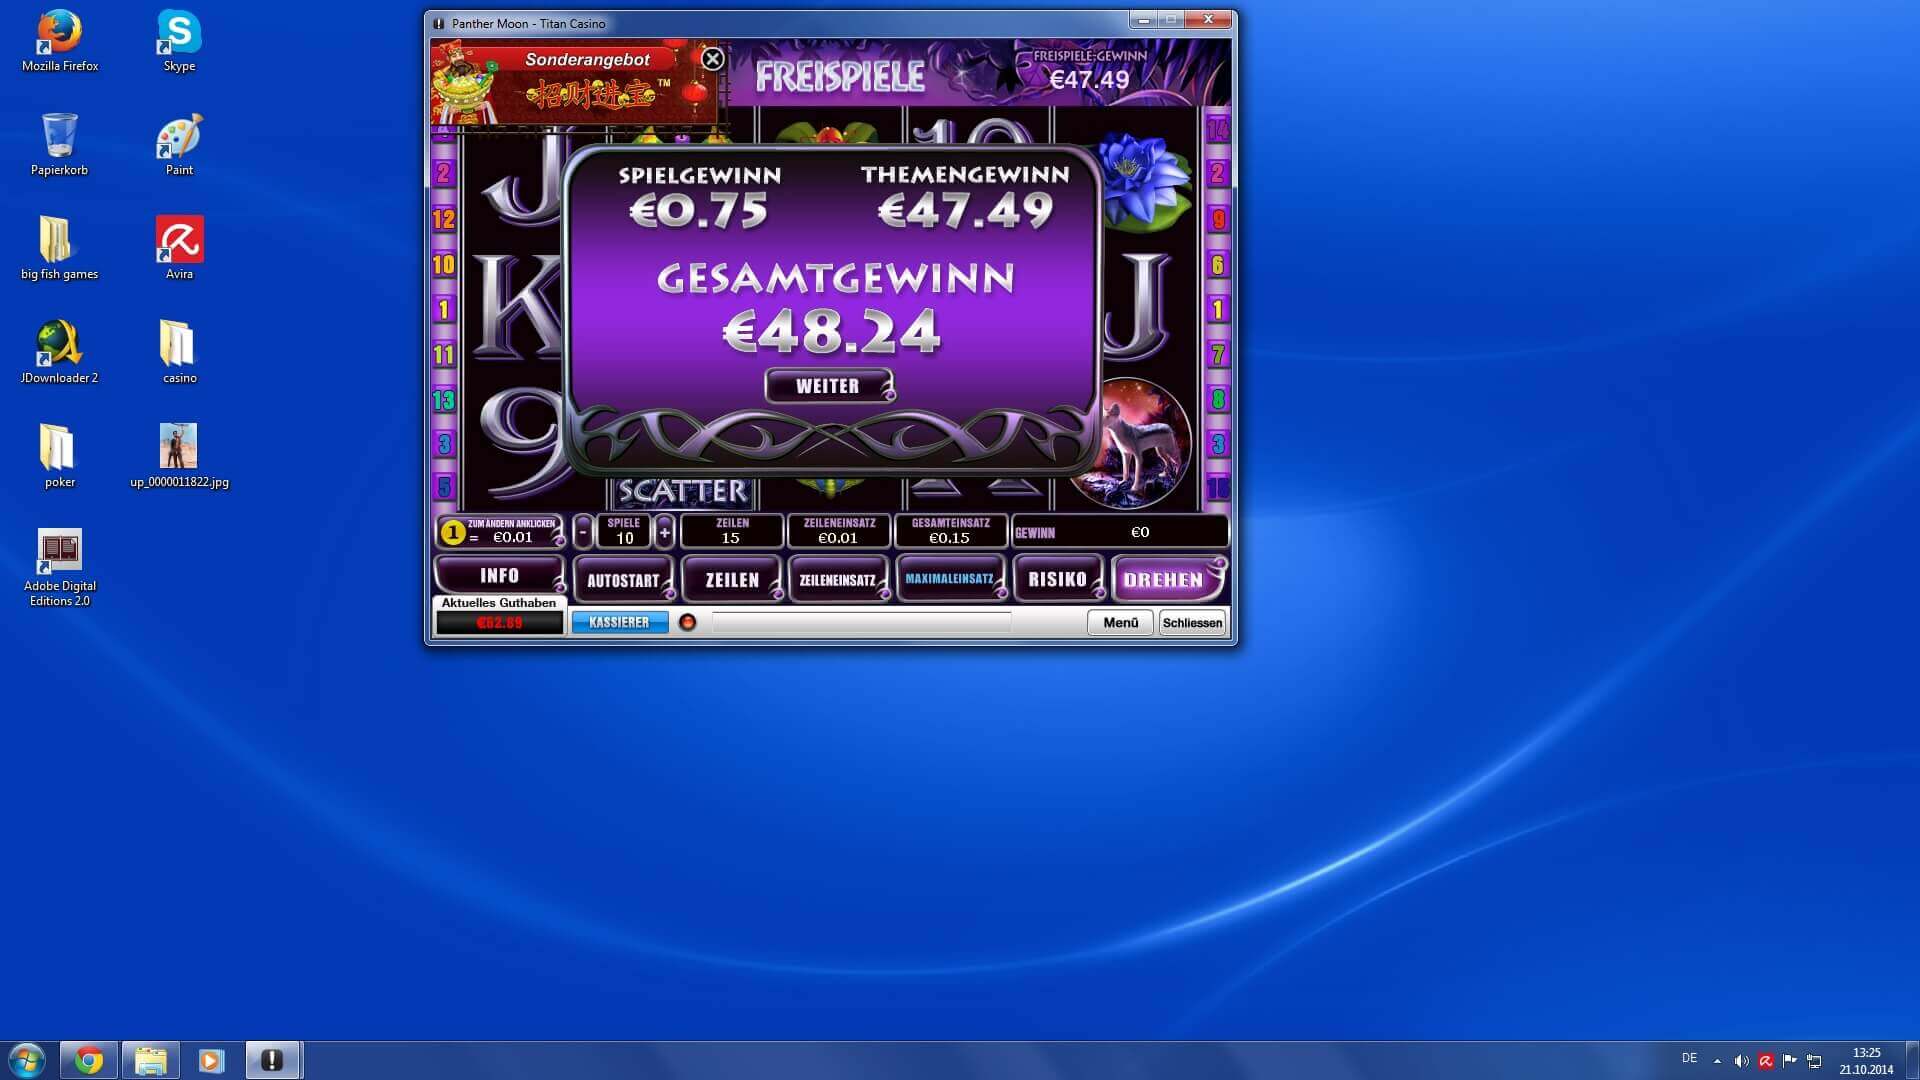This screenshot has height=1080, width=1920.
Task: Click the ZEILEN 15 display
Action: point(732,532)
